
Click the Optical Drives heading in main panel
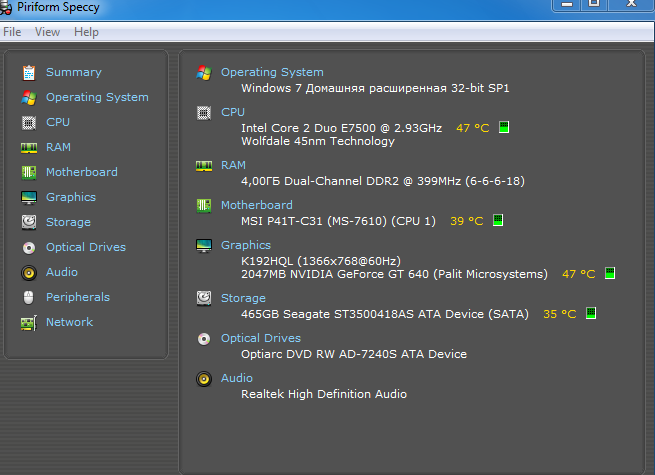click(261, 338)
